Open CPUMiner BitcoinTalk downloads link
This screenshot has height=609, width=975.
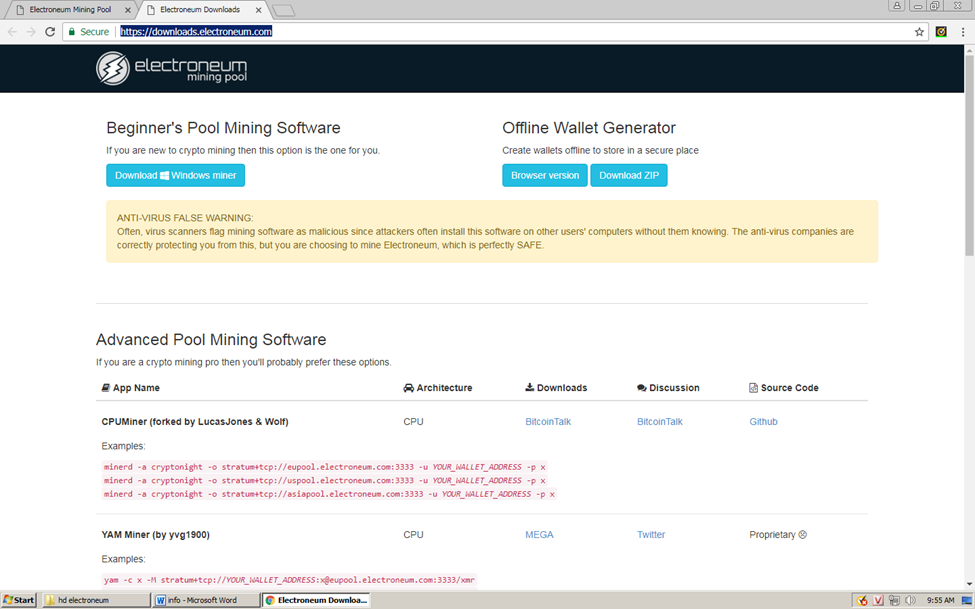[x=548, y=422]
